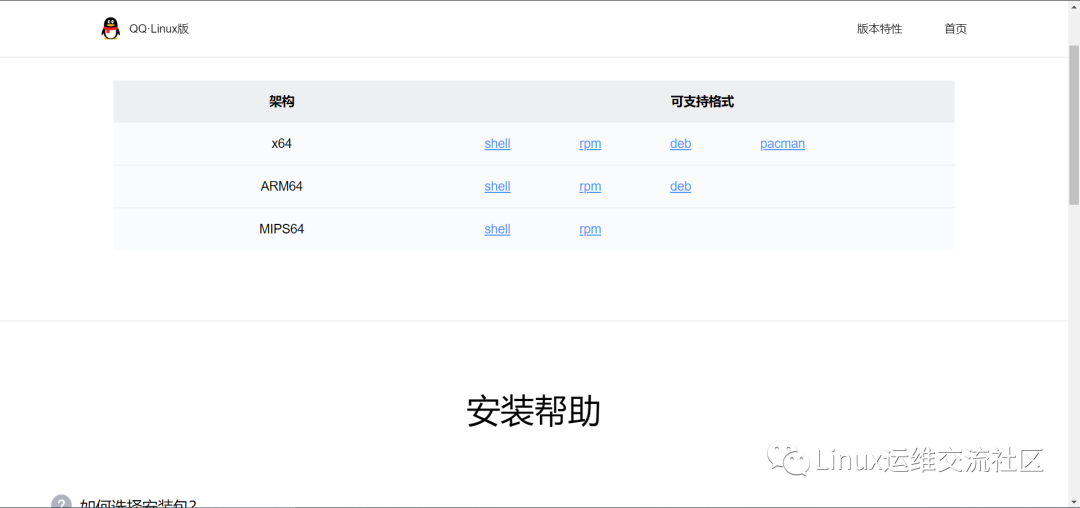1080x508 pixels.
Task: Click the question mark help icon
Action: click(x=61, y=502)
